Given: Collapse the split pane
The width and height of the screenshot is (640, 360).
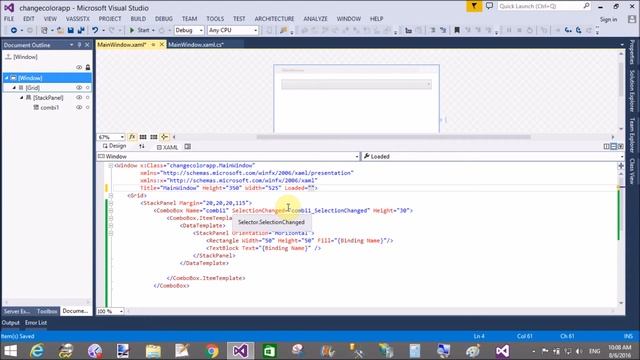Looking at the screenshot, I should pos(620,147).
